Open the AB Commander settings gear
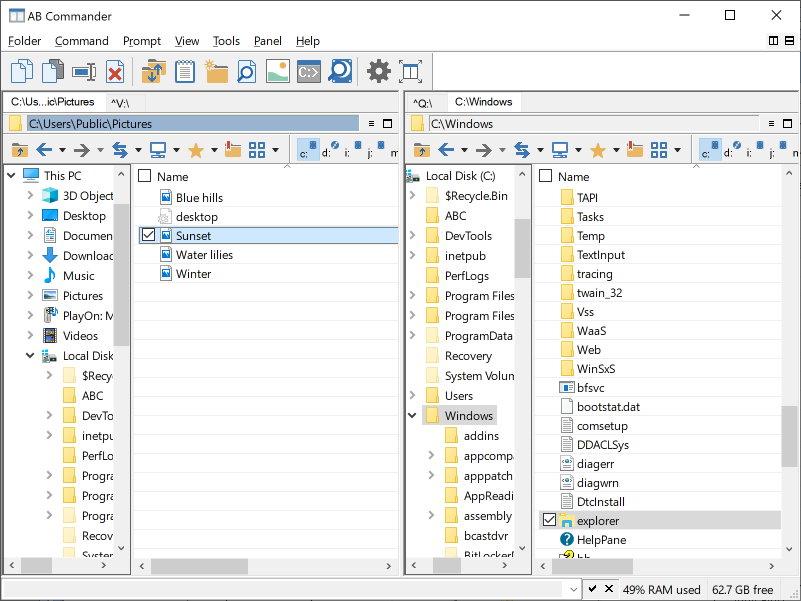This screenshot has height=601, width=801. (x=378, y=71)
